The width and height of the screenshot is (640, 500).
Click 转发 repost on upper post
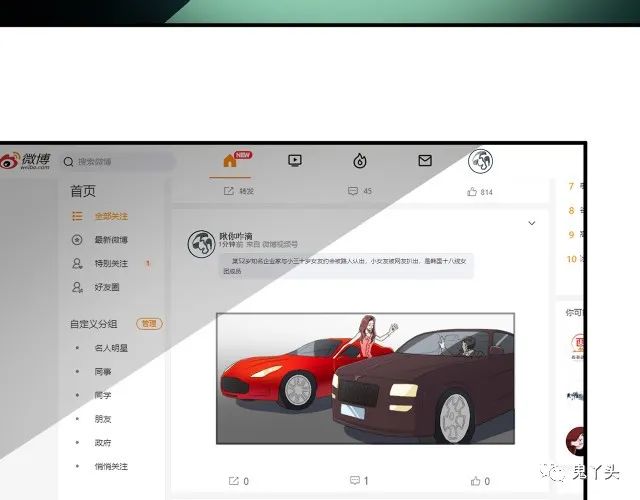click(239, 191)
